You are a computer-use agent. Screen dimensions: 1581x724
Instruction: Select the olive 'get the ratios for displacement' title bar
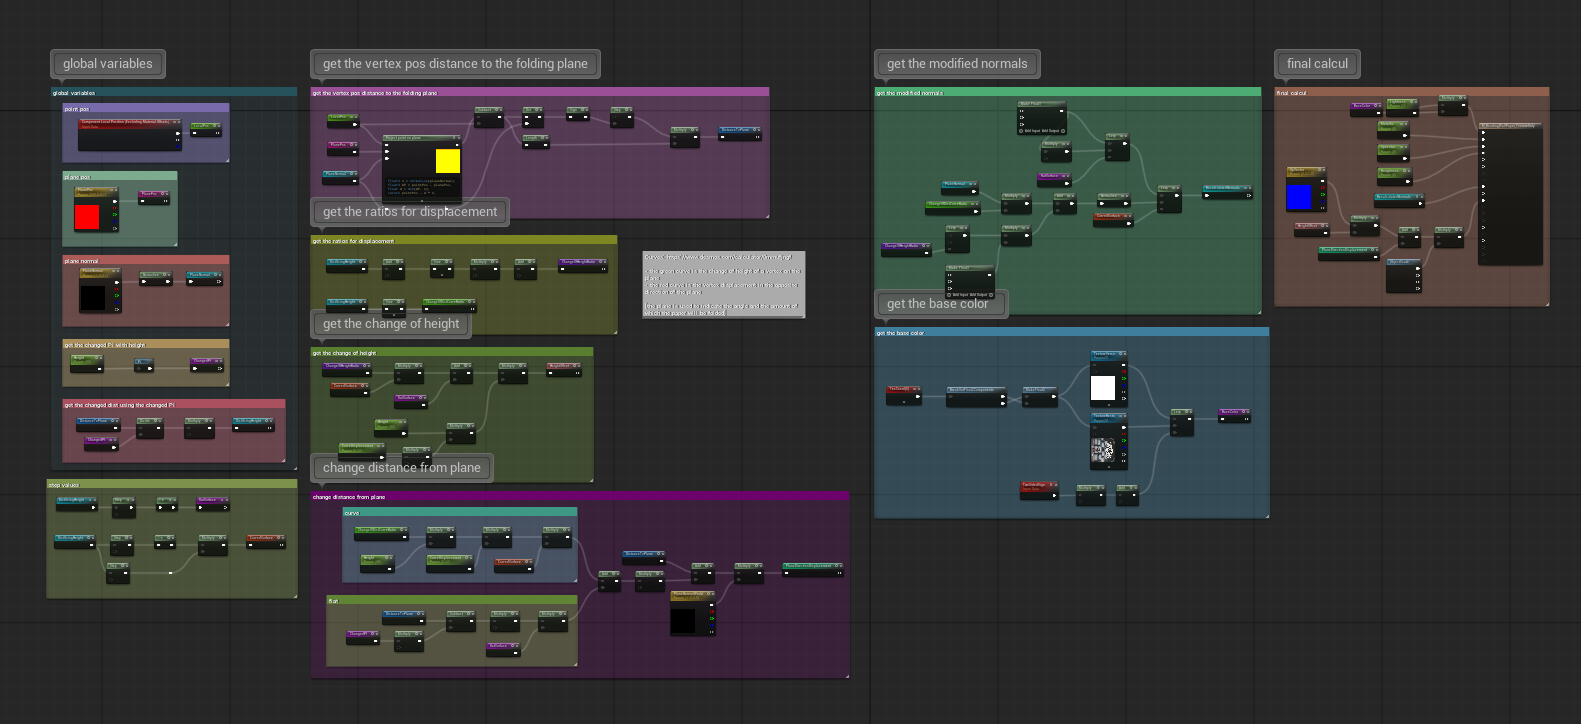pyautogui.click(x=464, y=240)
